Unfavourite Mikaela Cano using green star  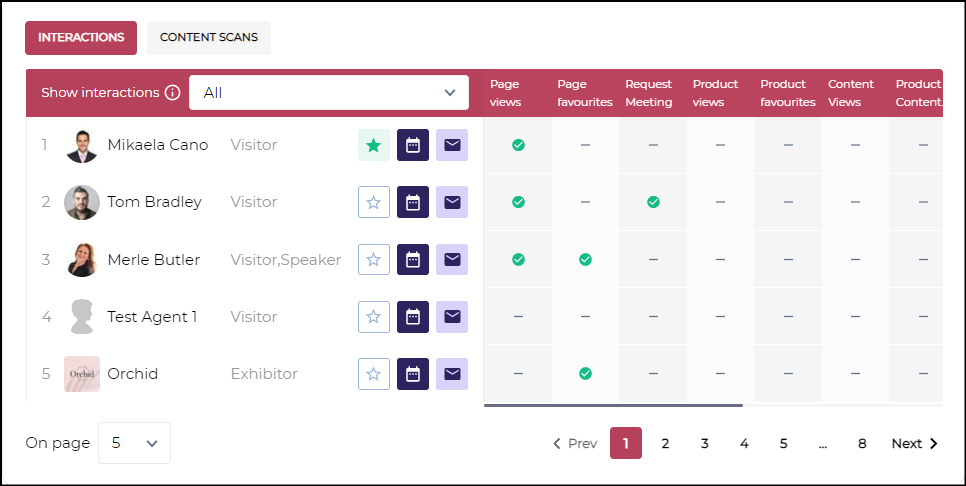click(374, 145)
